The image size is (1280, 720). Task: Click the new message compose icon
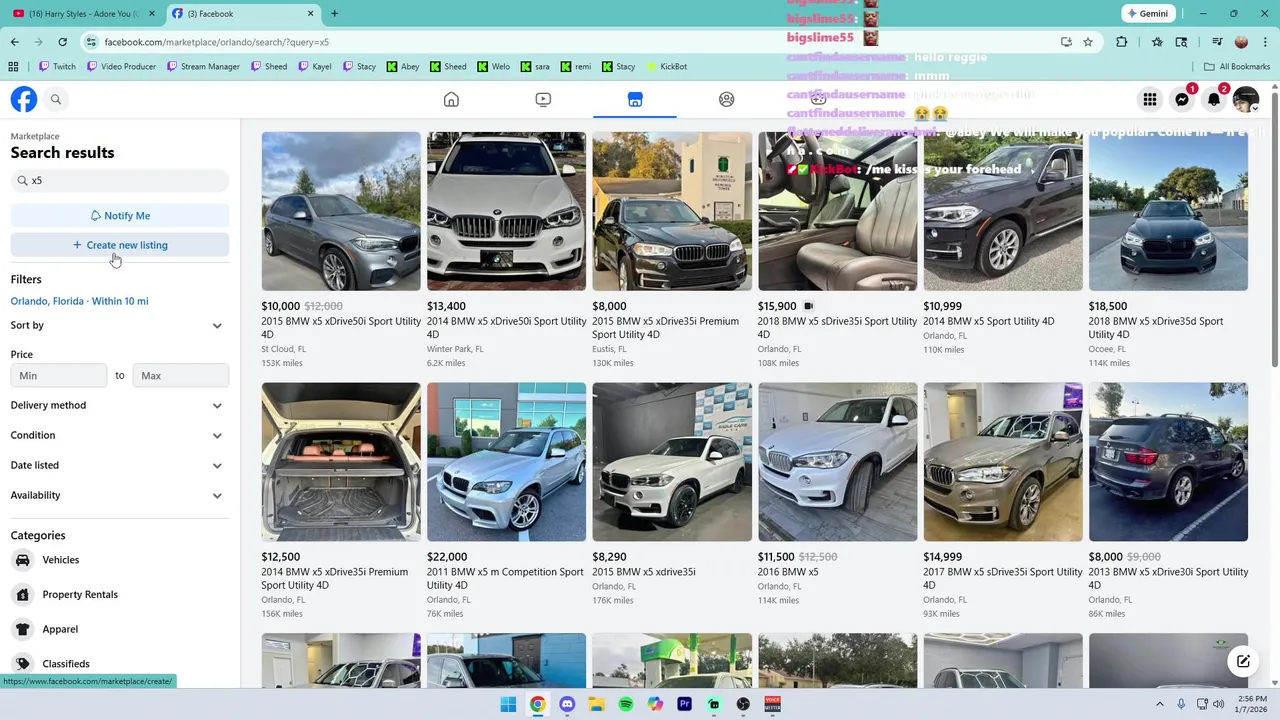coord(1243,661)
